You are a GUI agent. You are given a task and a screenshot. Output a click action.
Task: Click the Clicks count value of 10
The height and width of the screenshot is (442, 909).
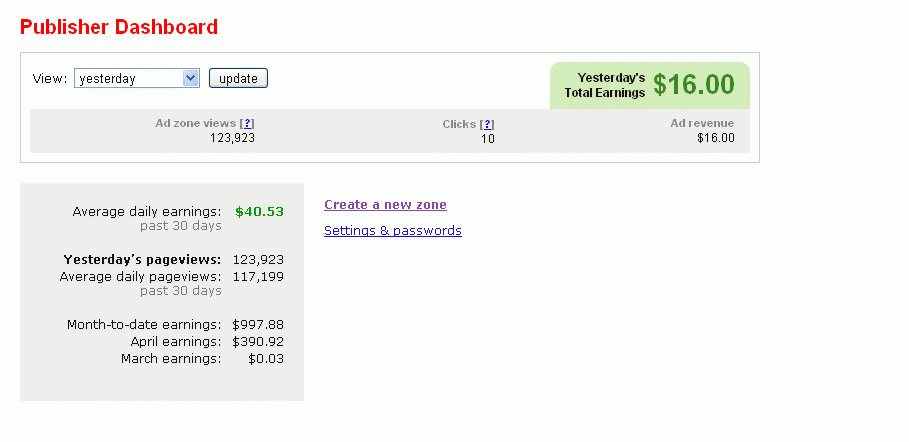click(x=487, y=139)
